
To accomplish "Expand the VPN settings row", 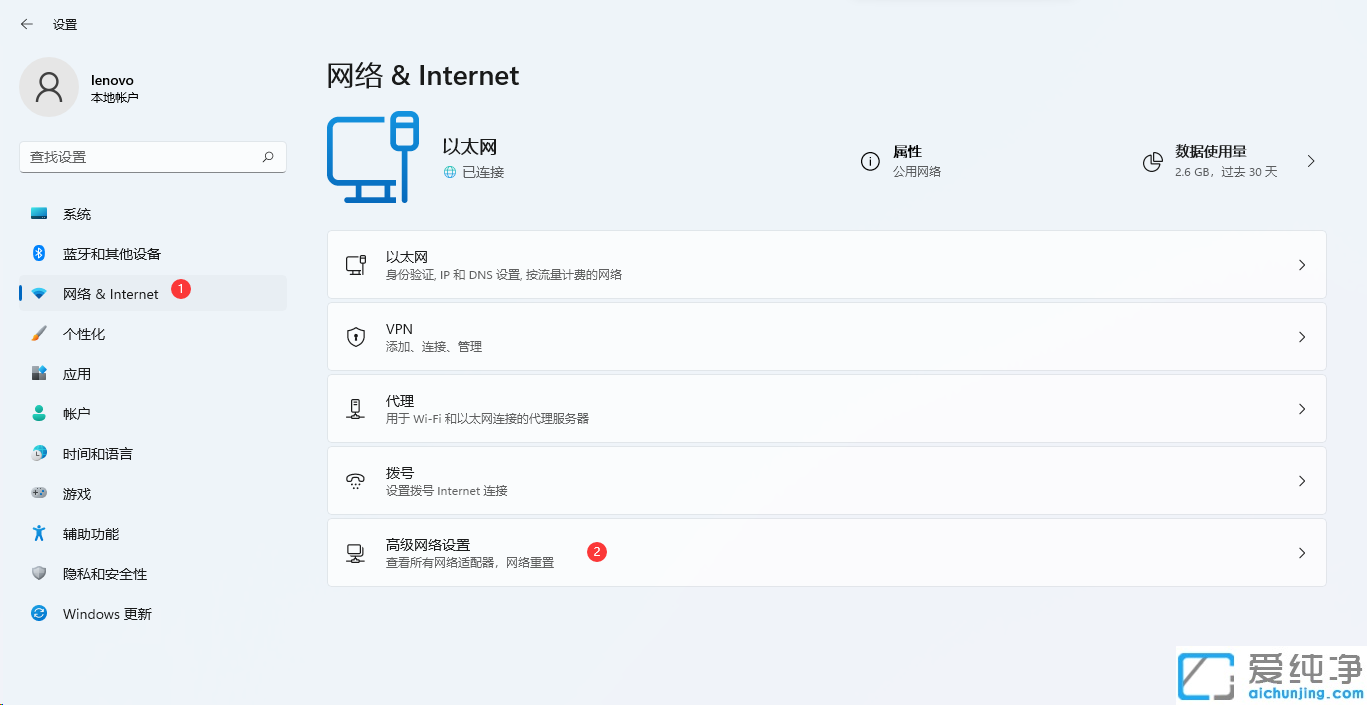I will [826, 336].
